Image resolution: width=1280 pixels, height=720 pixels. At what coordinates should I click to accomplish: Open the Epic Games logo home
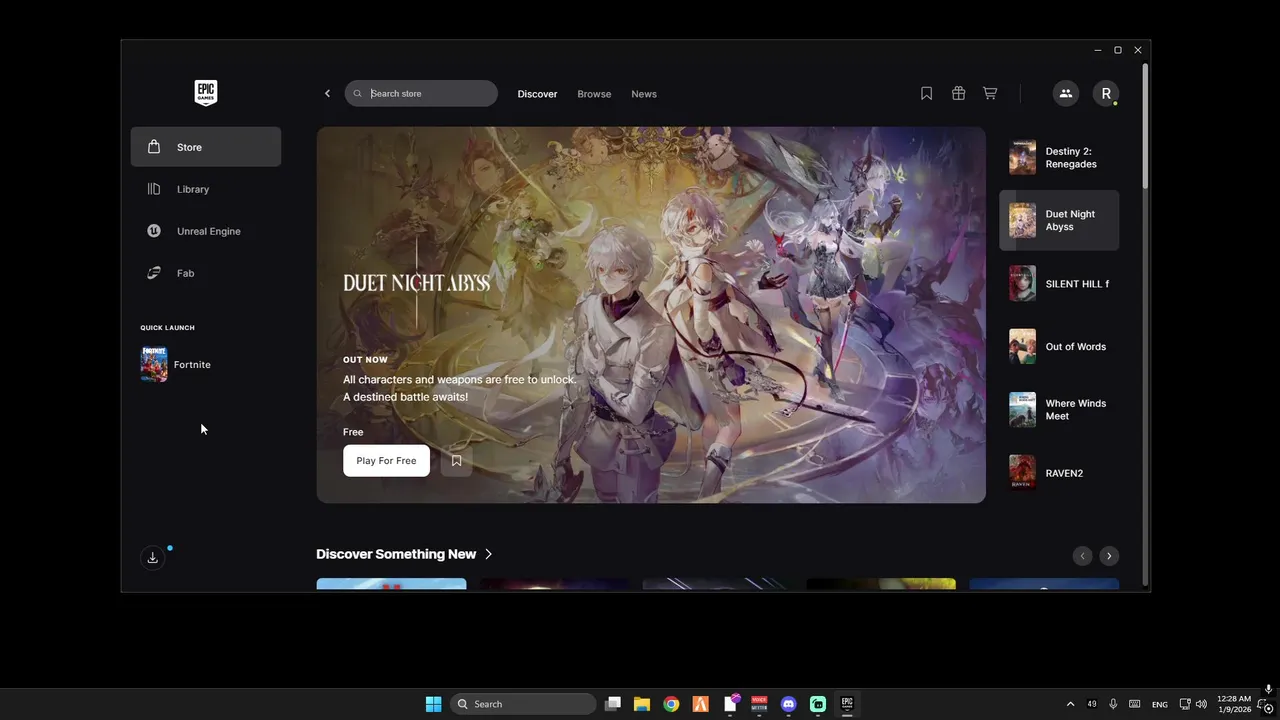tap(205, 93)
